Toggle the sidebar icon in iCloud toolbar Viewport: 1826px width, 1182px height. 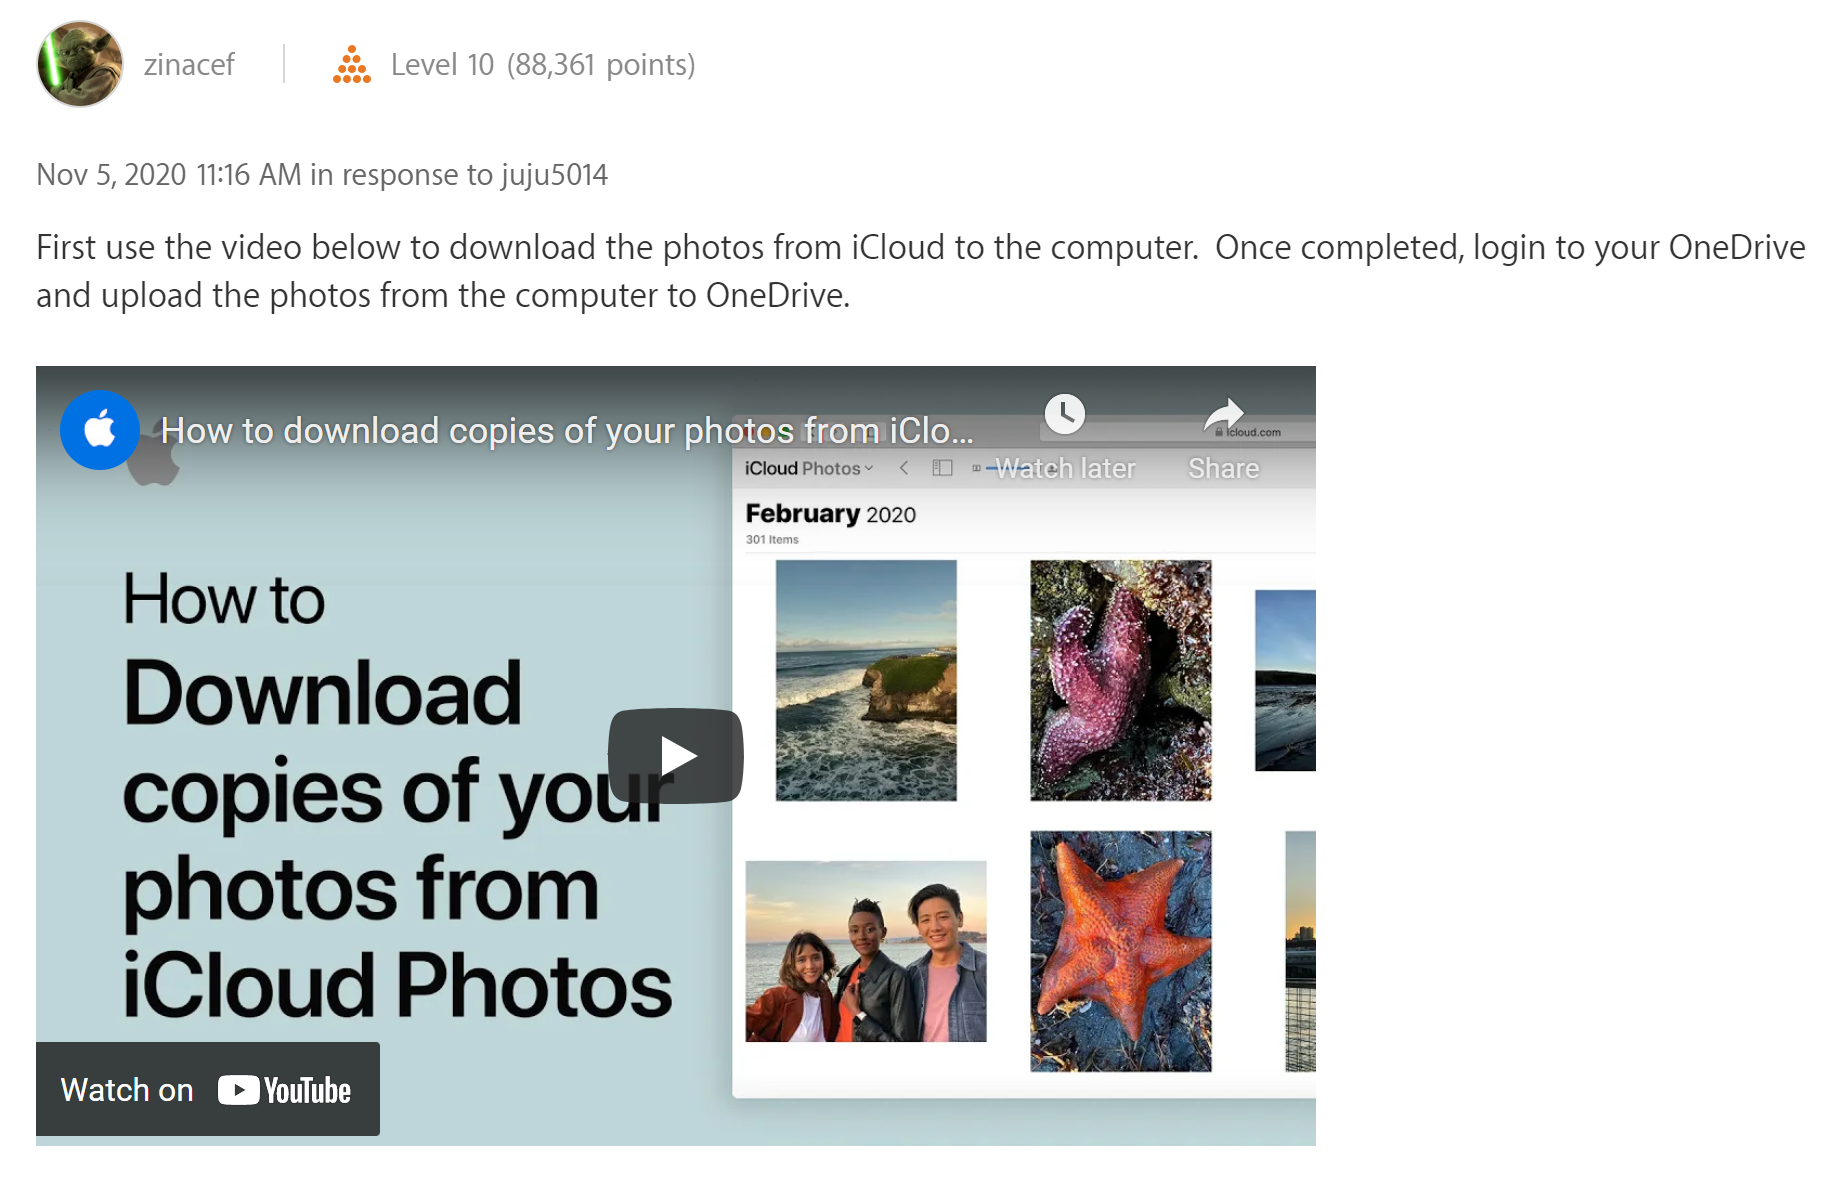(942, 468)
